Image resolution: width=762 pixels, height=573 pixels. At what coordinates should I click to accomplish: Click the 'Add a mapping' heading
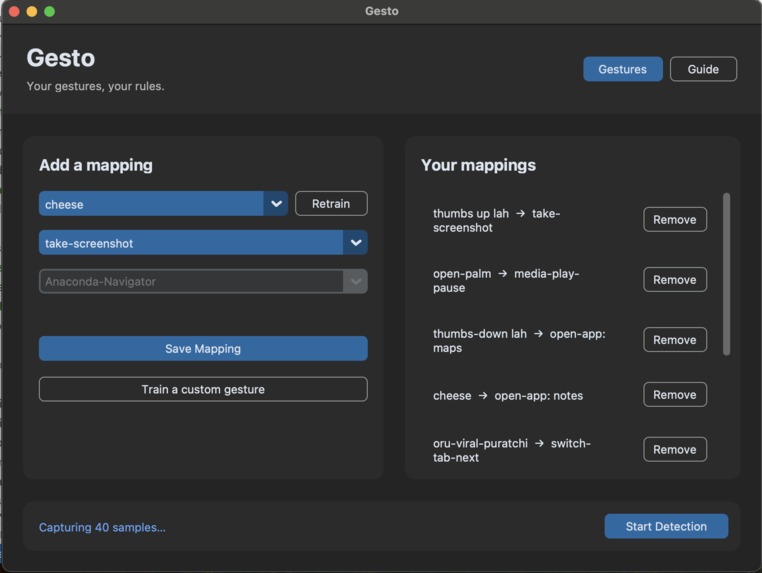96,165
